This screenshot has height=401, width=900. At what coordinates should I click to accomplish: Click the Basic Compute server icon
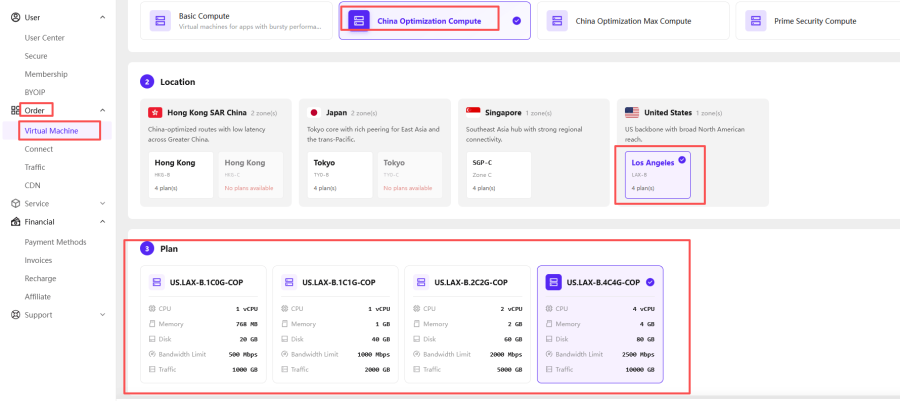(x=160, y=21)
